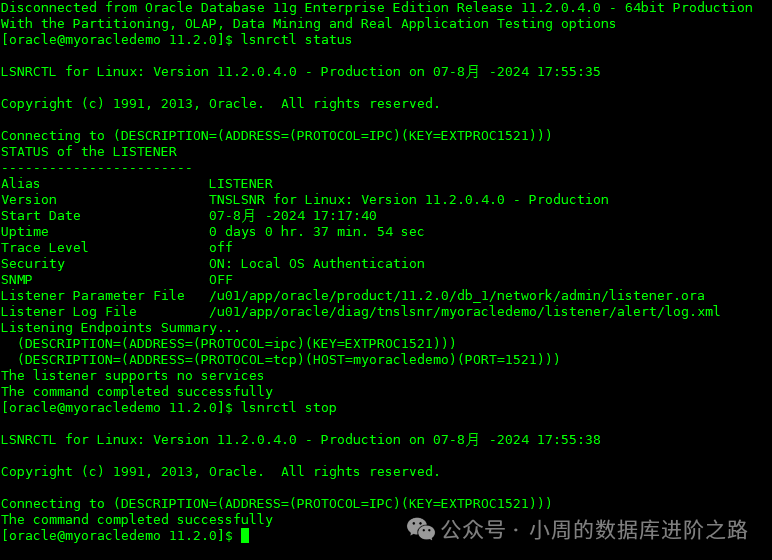The height and width of the screenshot is (560, 772).
Task: Select the 'ON: Local OS Authentication' value
Action: (x=317, y=264)
